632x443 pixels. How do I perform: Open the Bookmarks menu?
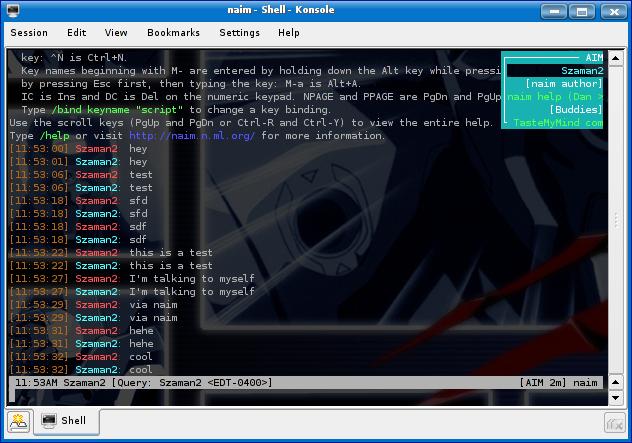[x=173, y=32]
